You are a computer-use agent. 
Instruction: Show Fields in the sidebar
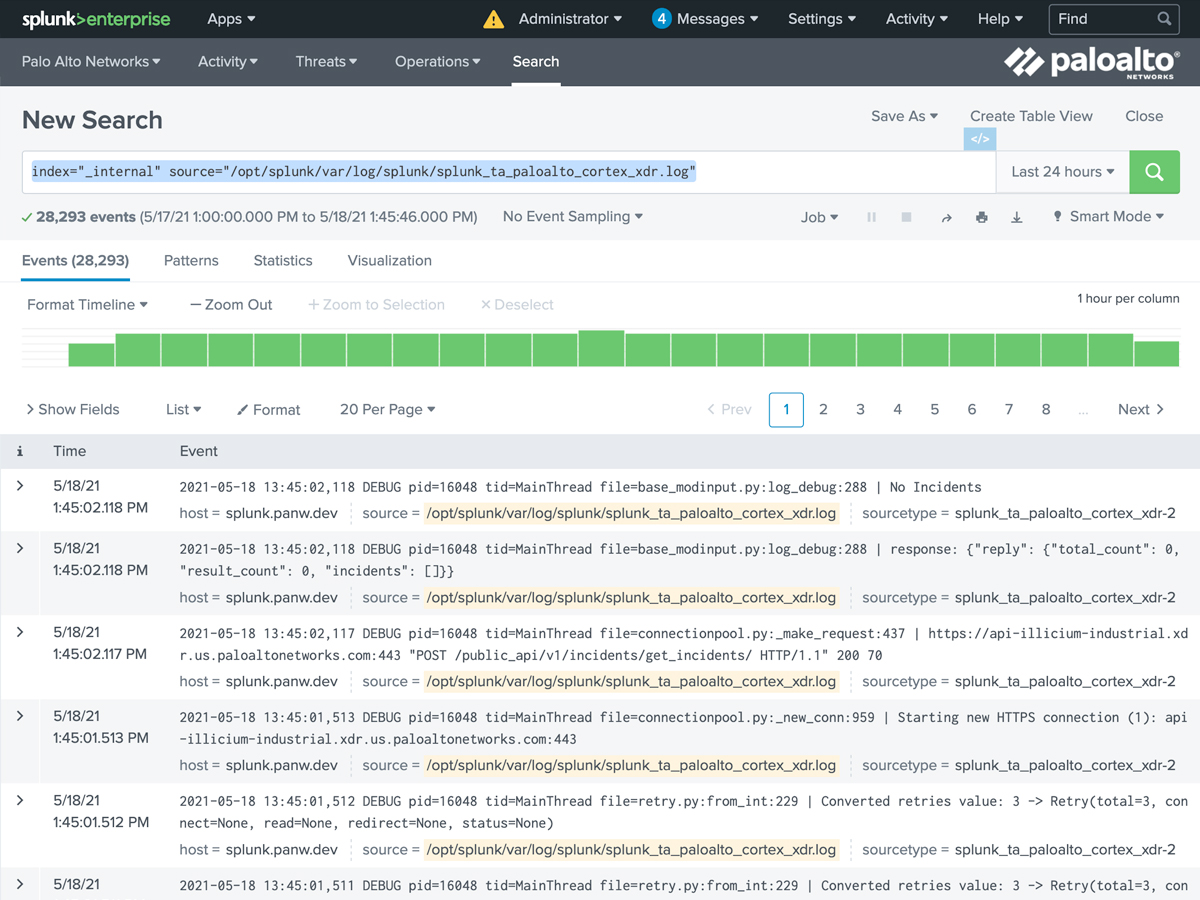(x=72, y=409)
